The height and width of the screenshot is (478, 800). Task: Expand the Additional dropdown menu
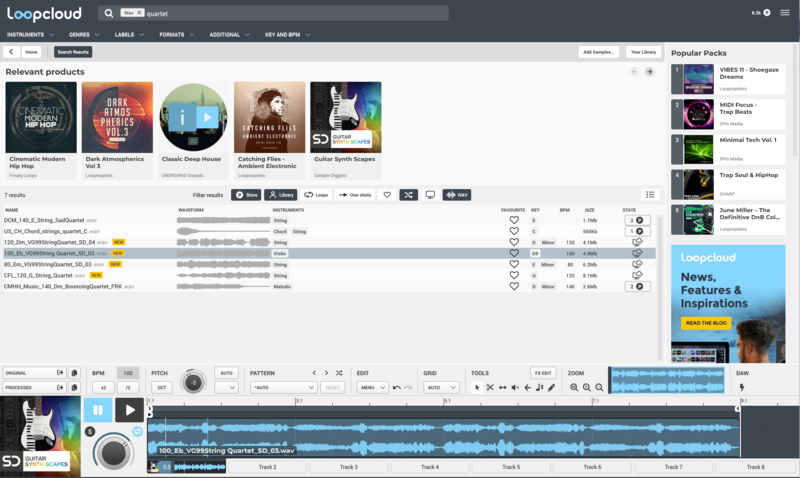[x=230, y=35]
